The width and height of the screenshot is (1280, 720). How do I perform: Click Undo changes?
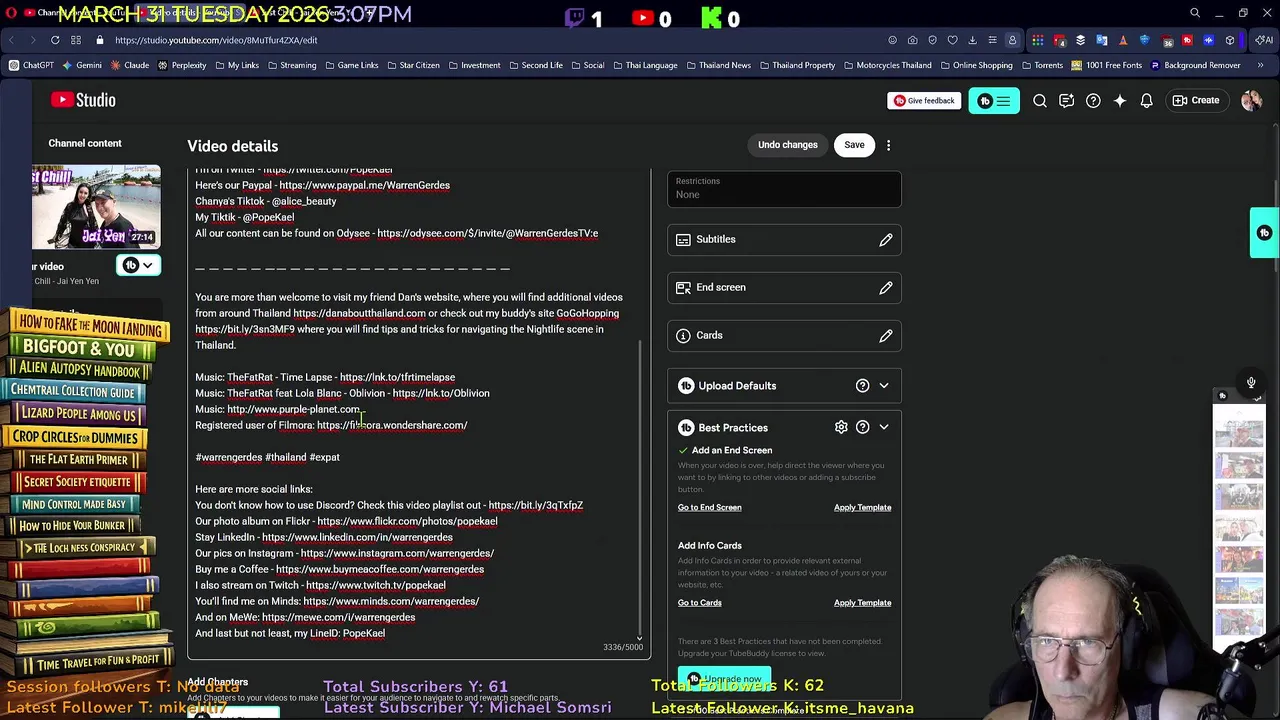[787, 145]
